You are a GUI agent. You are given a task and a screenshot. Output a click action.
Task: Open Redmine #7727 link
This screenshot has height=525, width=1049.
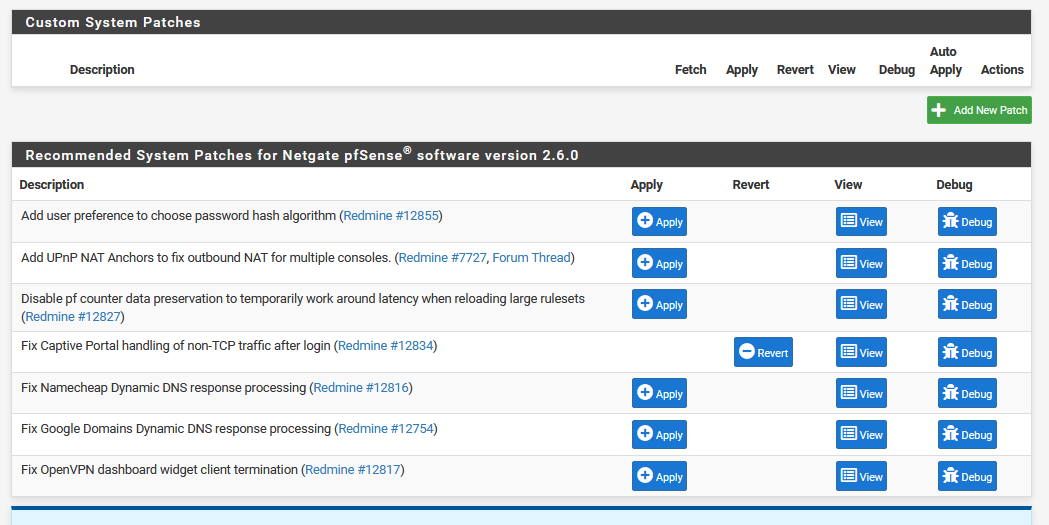click(442, 257)
